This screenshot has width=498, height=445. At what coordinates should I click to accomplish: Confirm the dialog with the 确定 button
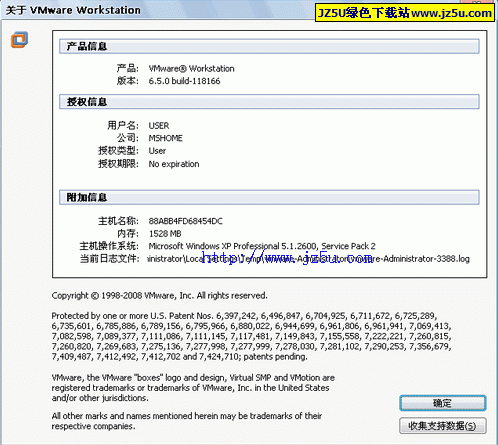click(443, 403)
